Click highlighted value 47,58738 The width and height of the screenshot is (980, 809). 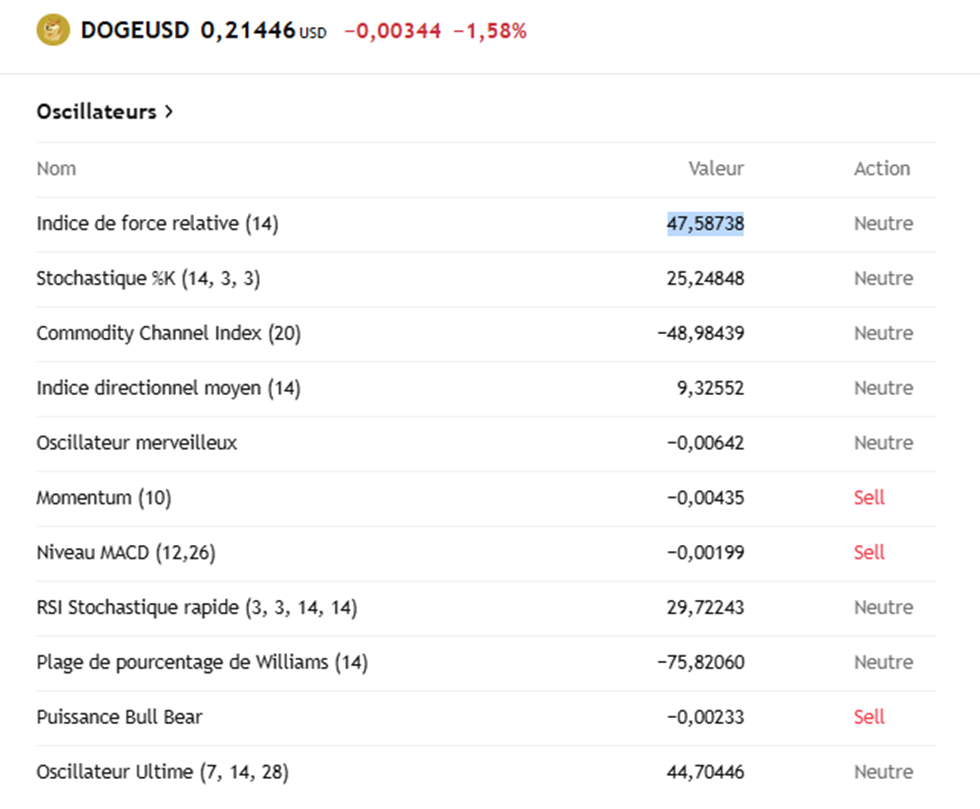(705, 224)
